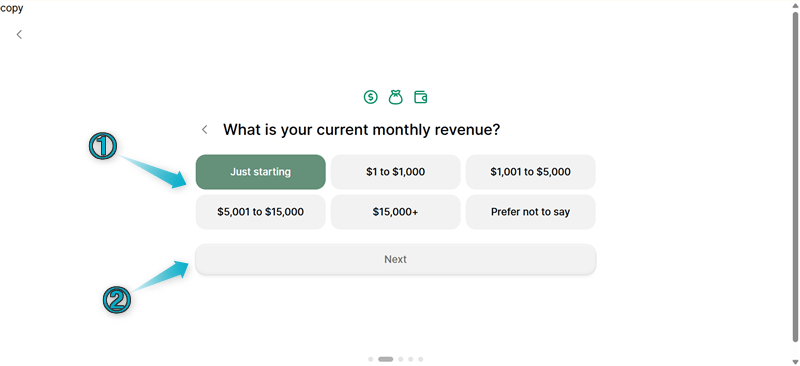Click the first step pagination dot
The height and width of the screenshot is (366, 800).
pyautogui.click(x=371, y=359)
